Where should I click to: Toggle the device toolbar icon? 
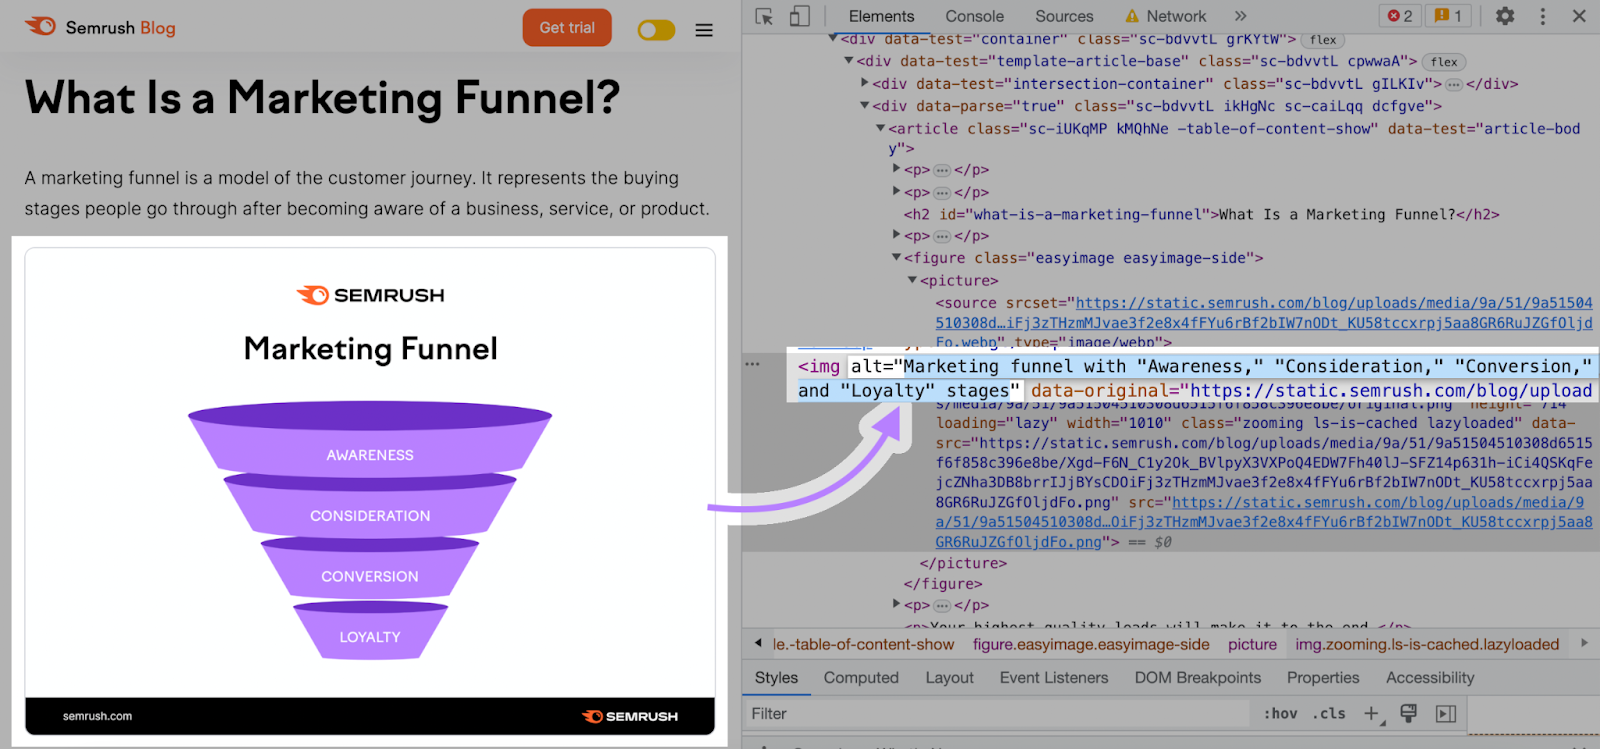click(799, 16)
